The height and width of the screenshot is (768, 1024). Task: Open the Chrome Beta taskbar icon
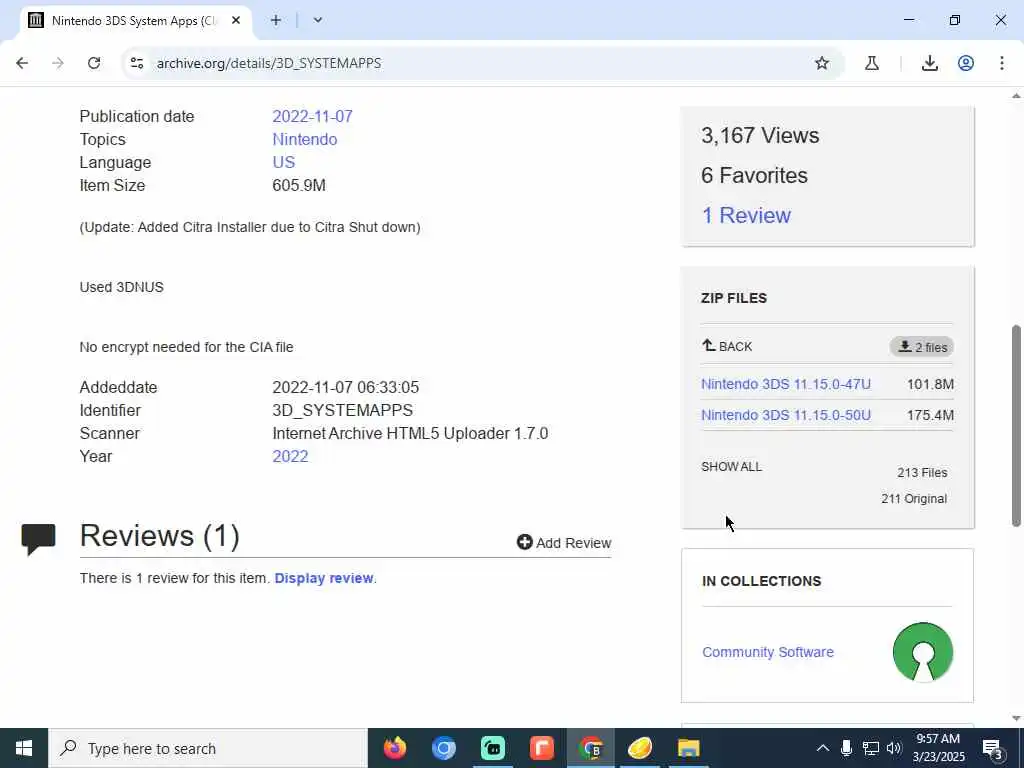point(590,748)
